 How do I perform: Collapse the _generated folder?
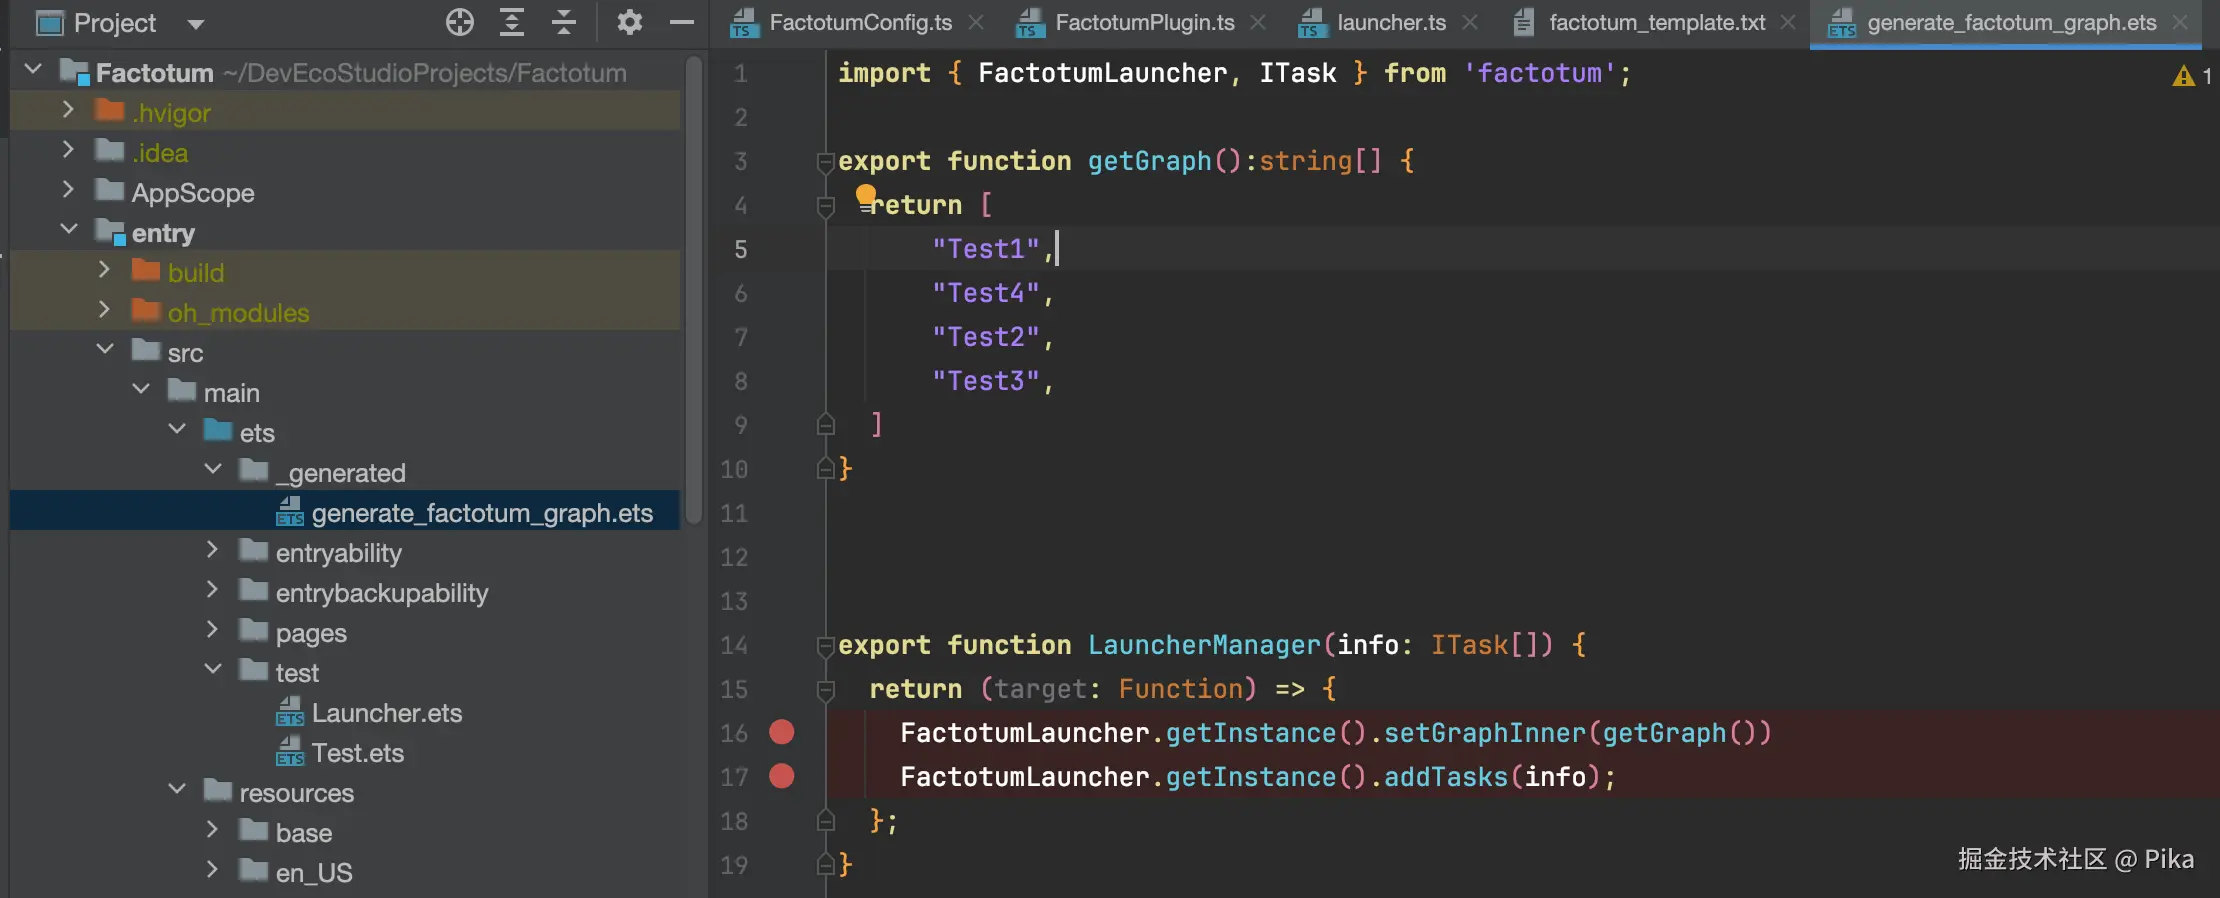click(213, 469)
